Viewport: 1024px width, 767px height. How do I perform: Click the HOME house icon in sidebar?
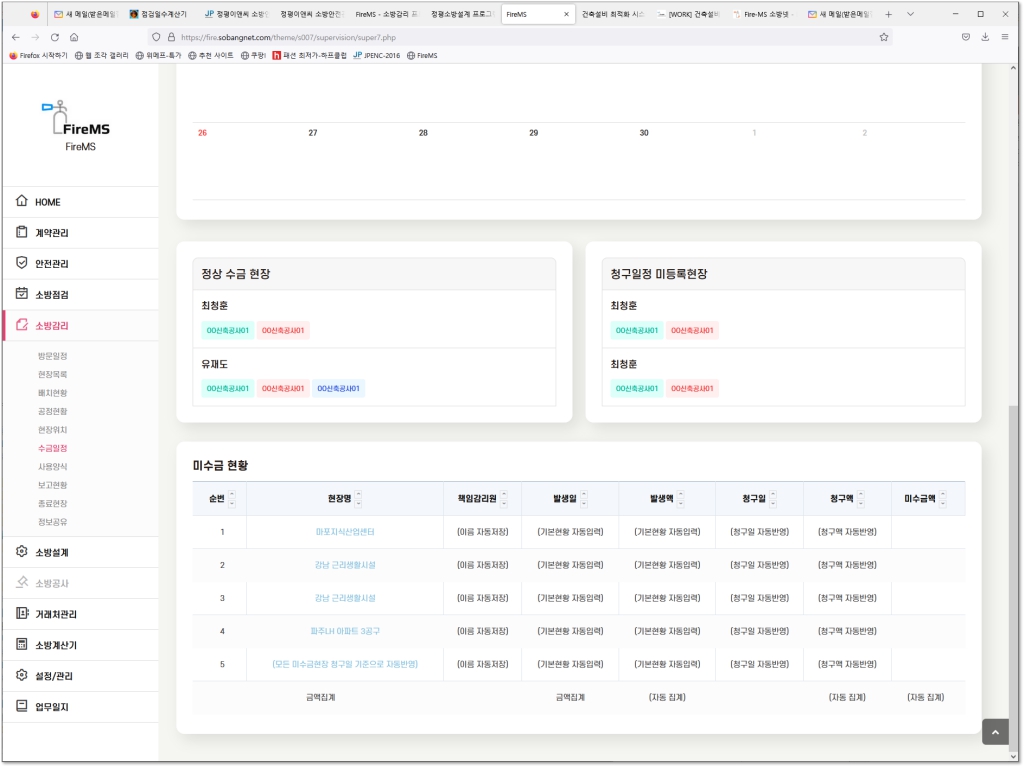click(x=22, y=202)
